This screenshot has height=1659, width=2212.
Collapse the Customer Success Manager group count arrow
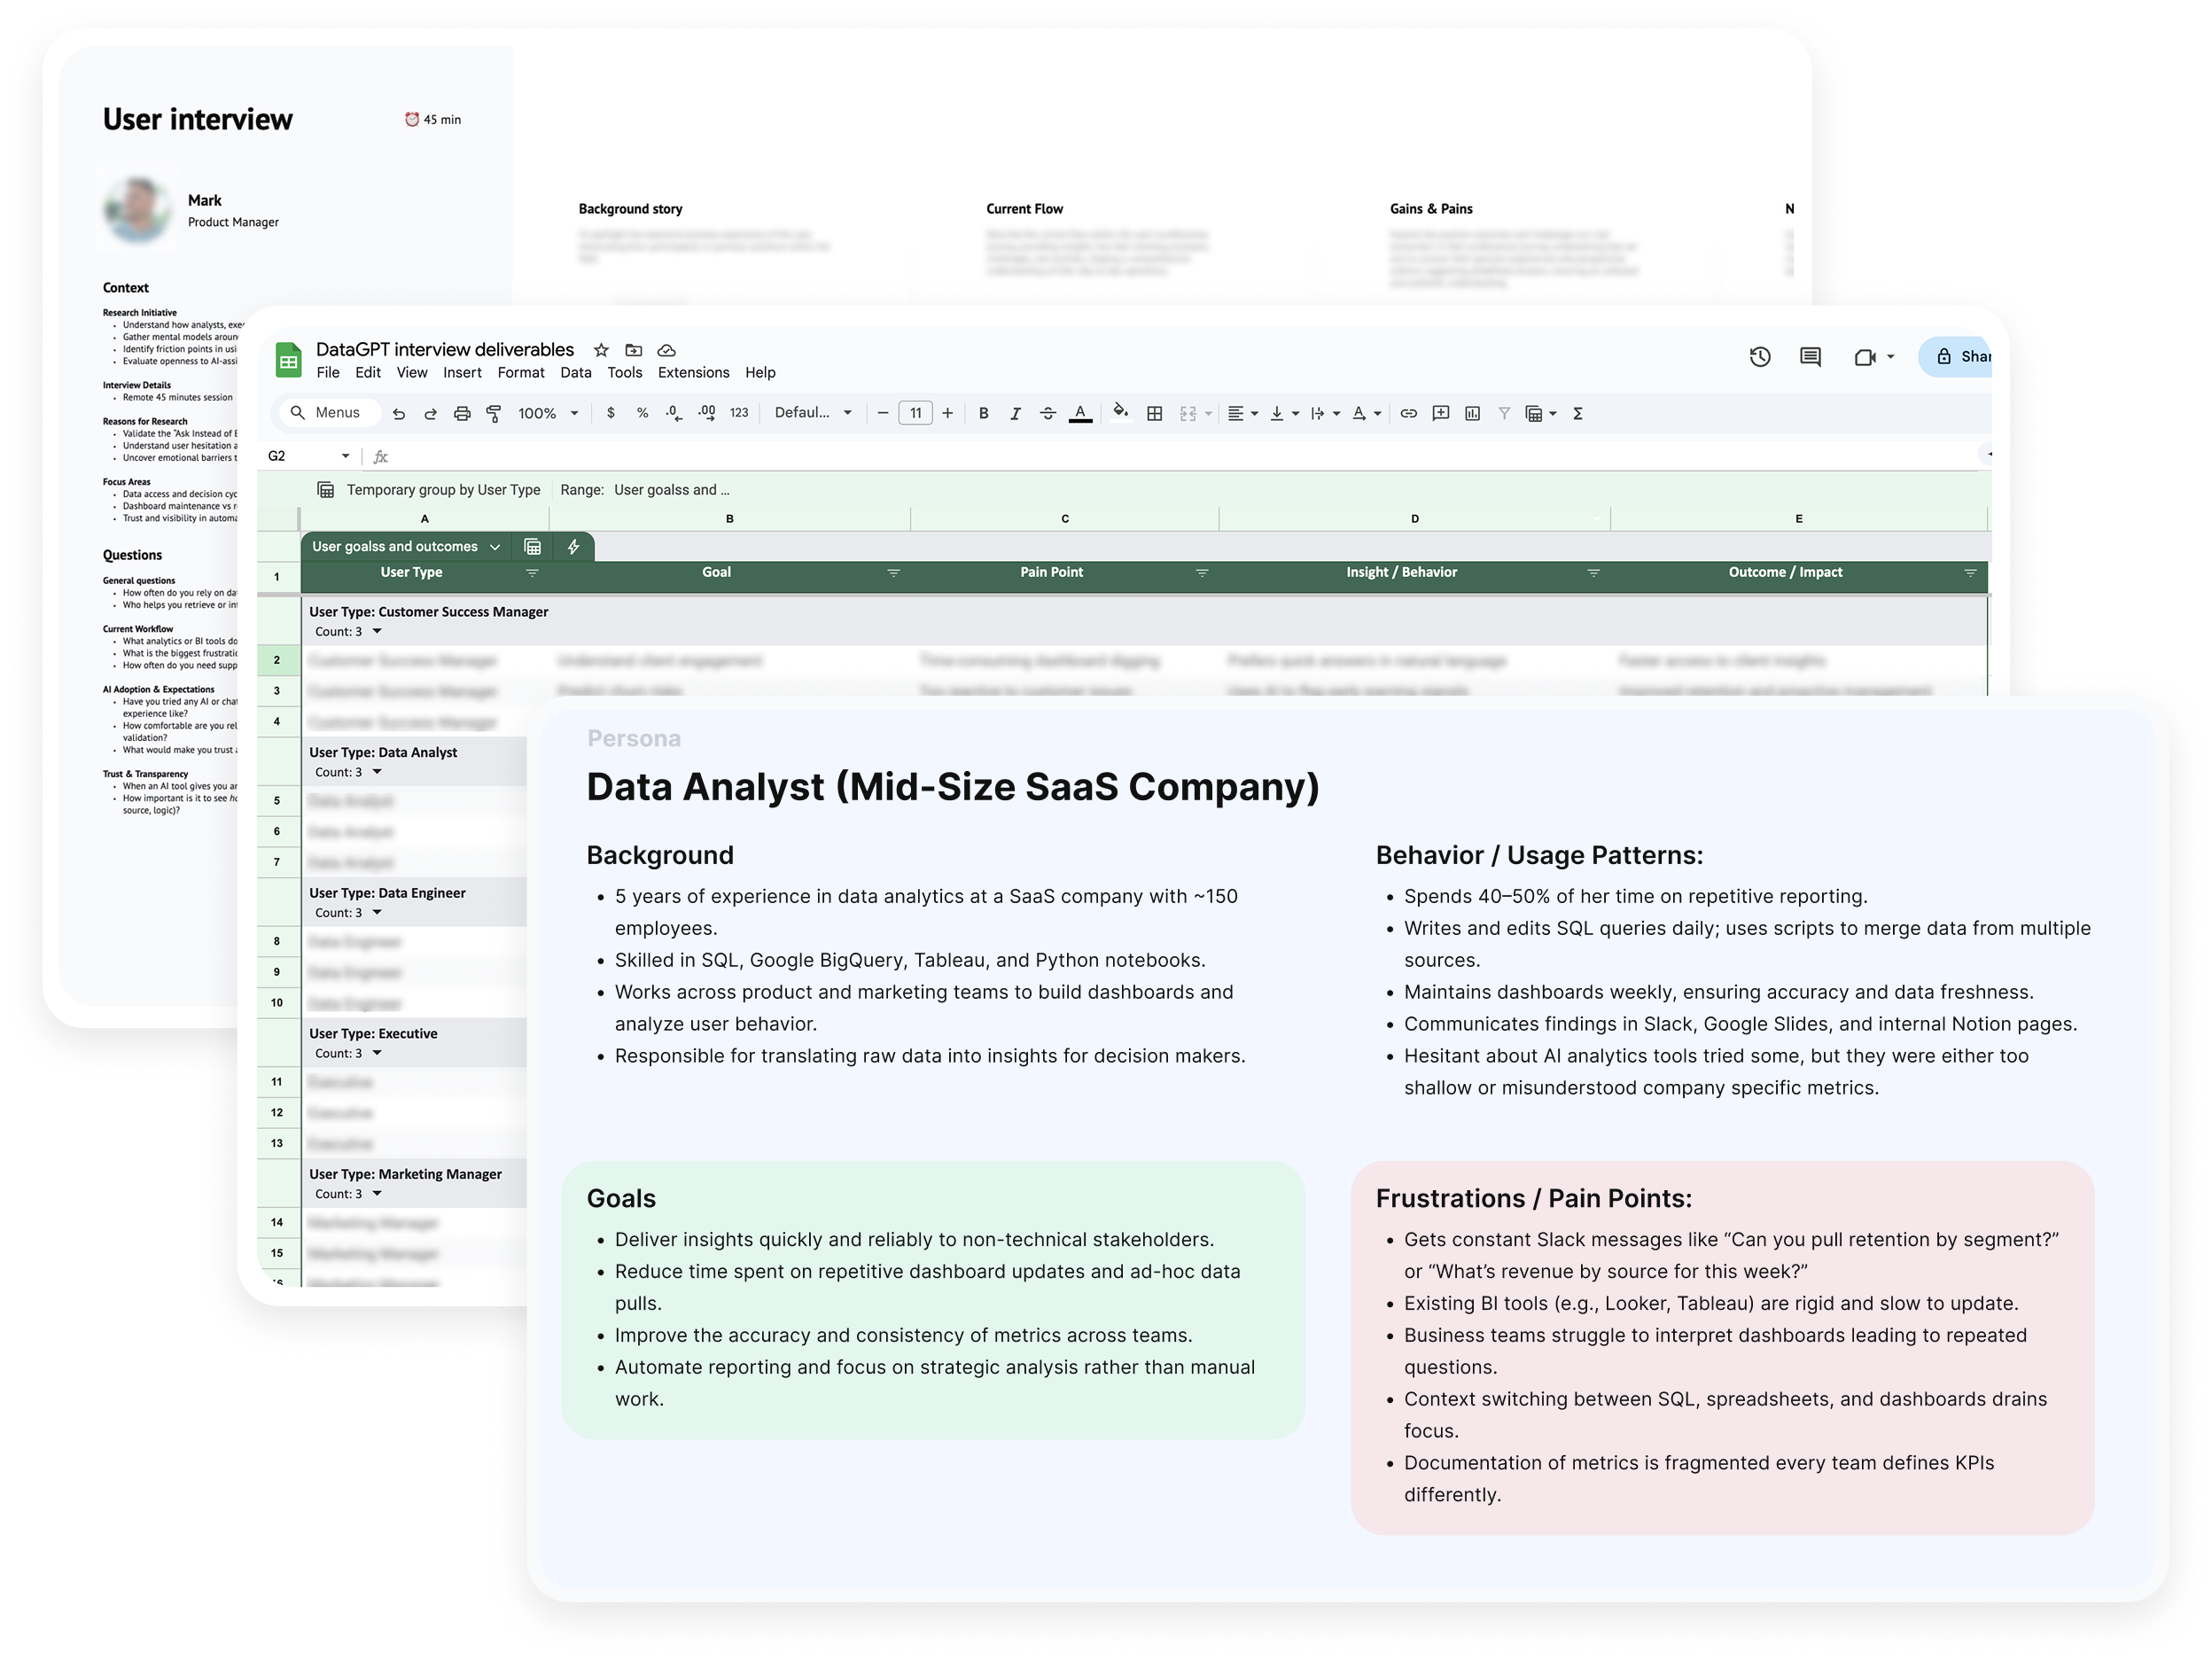point(377,631)
